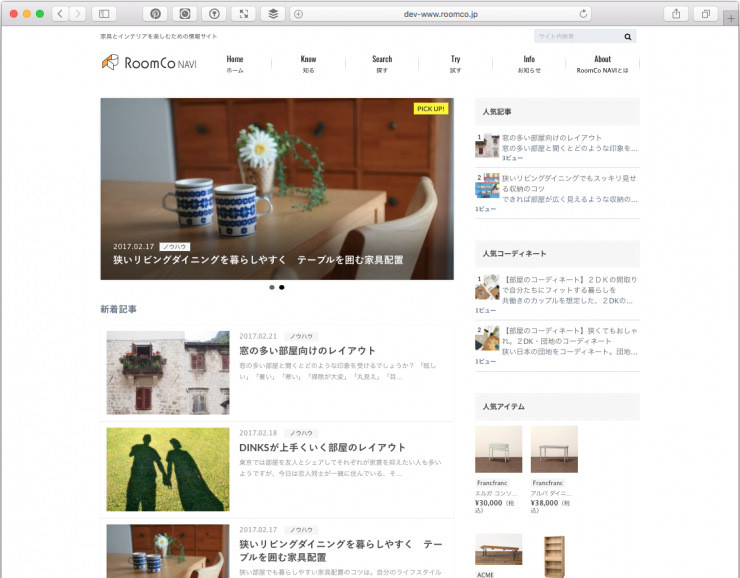The image size is (740, 578).
Task: Click the wooden bookshelf item image
Action: 554,556
